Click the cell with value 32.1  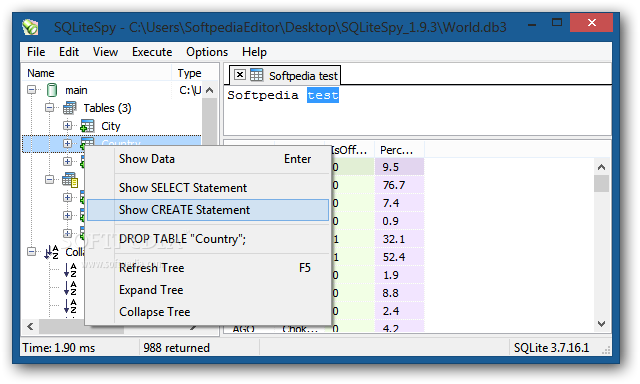[399, 239]
